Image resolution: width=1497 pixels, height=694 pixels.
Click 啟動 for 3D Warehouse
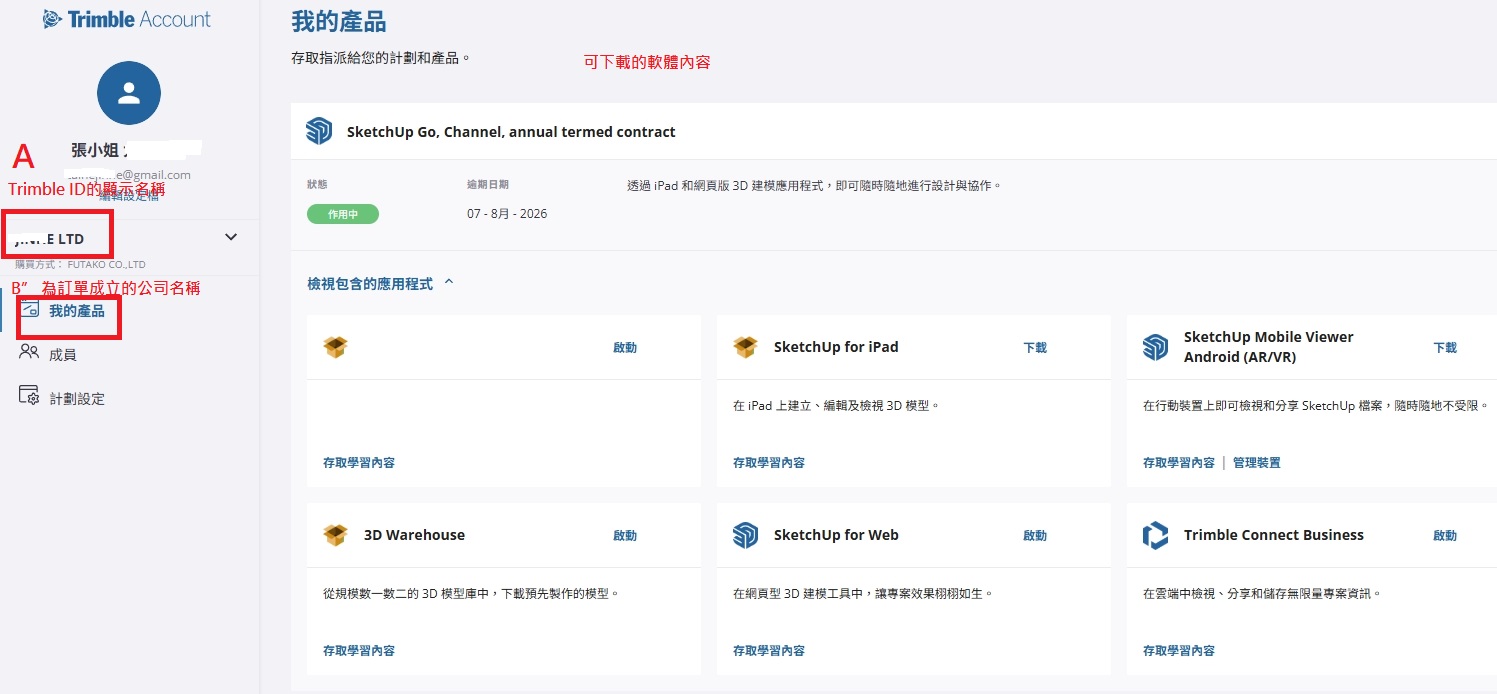[x=625, y=535]
